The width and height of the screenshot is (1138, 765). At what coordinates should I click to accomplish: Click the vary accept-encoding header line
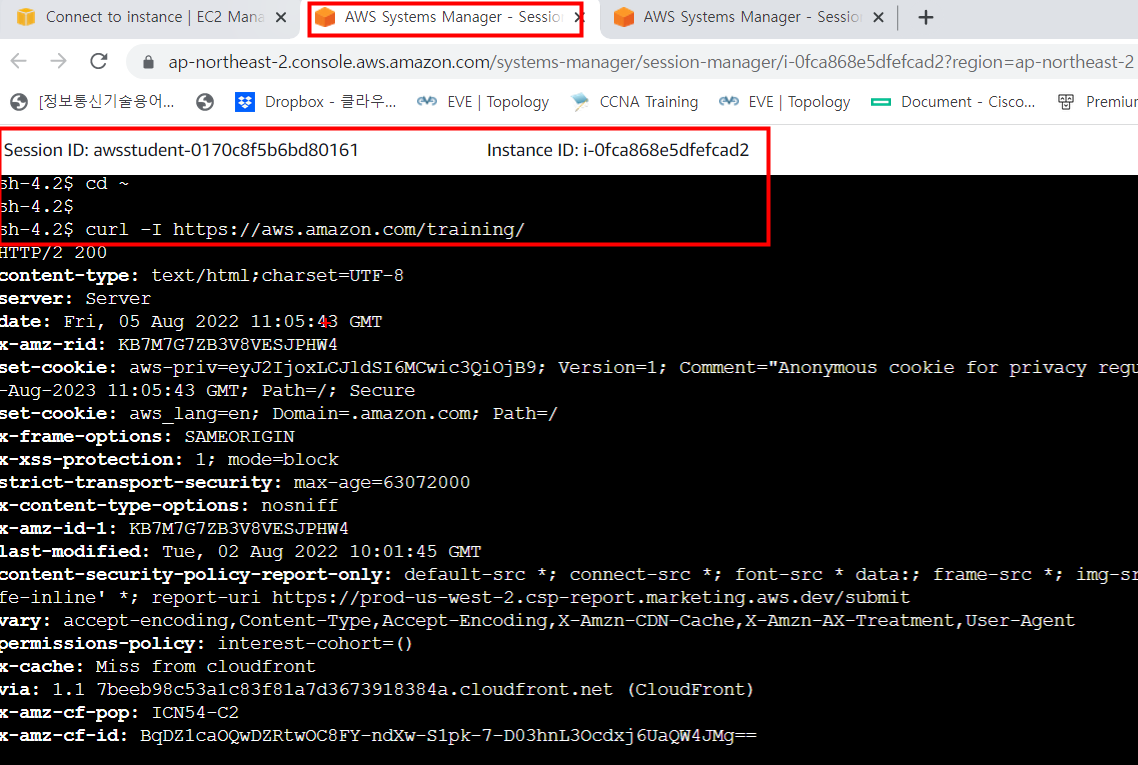(x=537, y=621)
